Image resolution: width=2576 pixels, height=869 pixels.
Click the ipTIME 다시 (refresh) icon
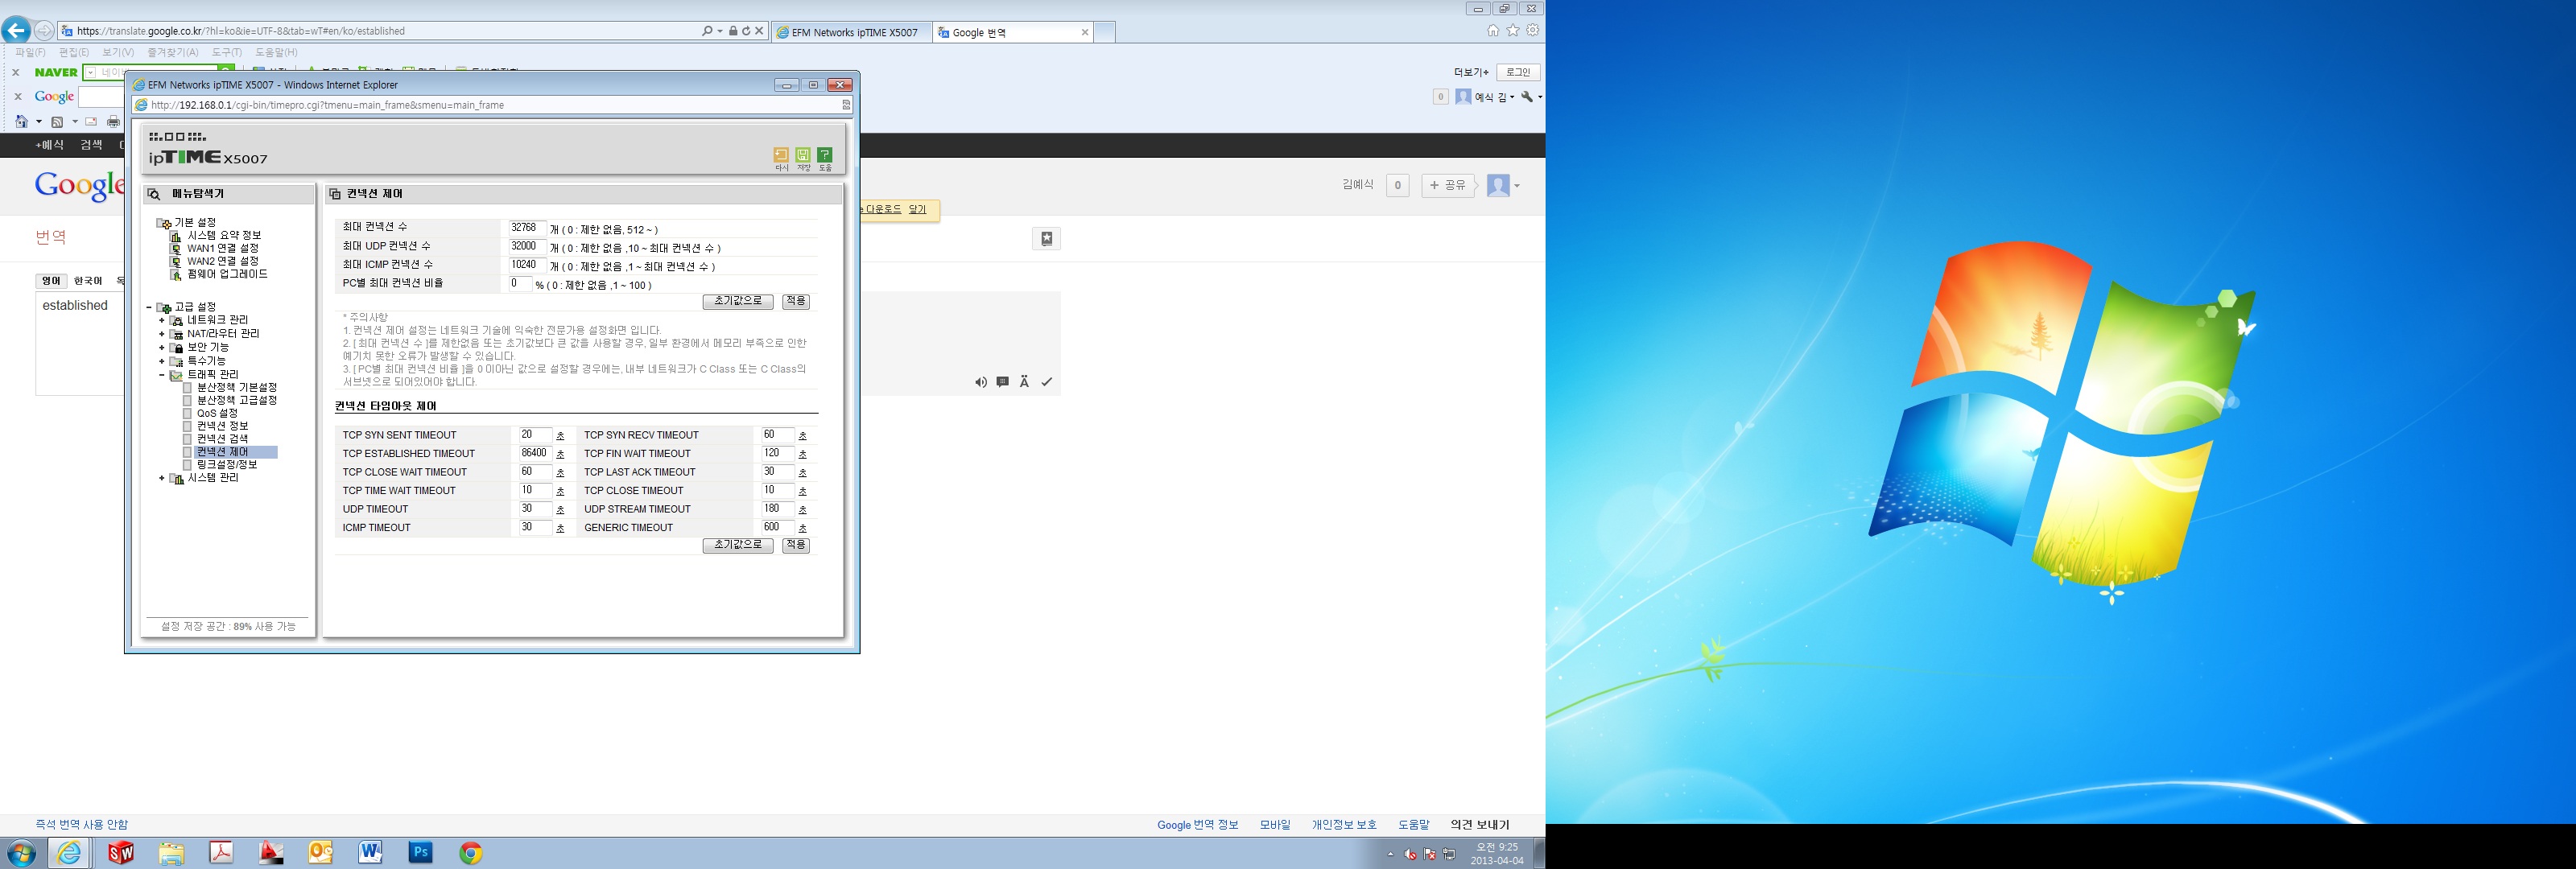(x=781, y=155)
